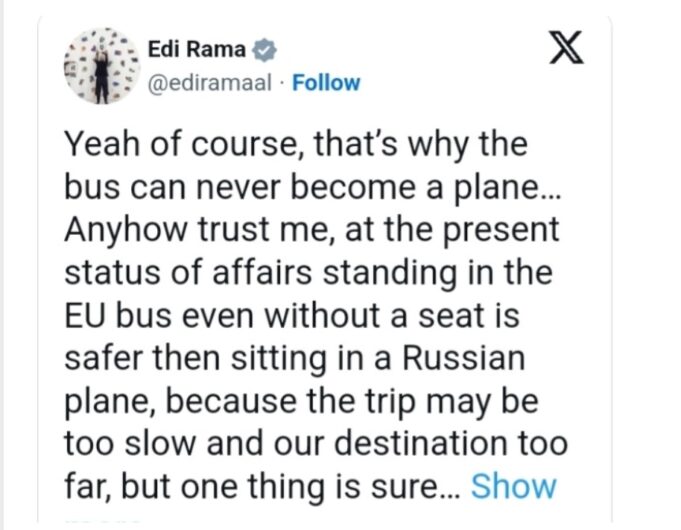This screenshot has width=681, height=530.
Task: Open Edi Rama's profile picture
Action: point(98,66)
